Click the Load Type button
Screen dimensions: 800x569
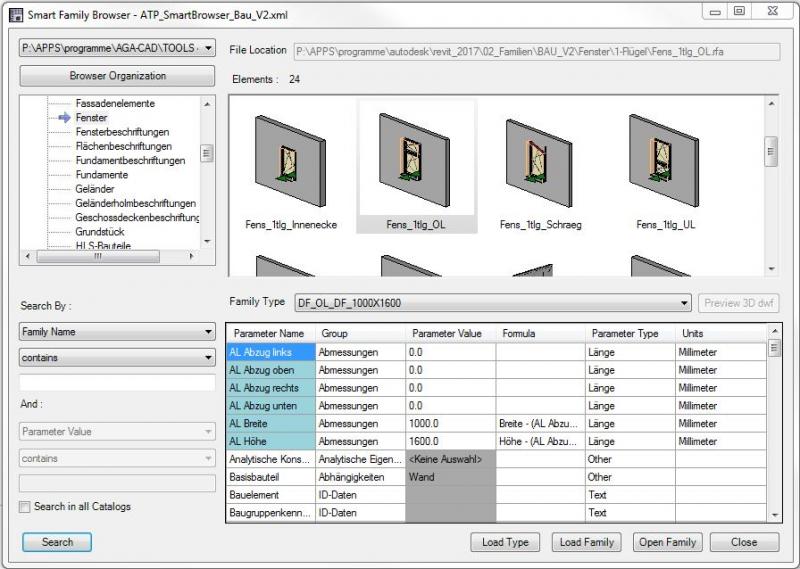coord(505,542)
